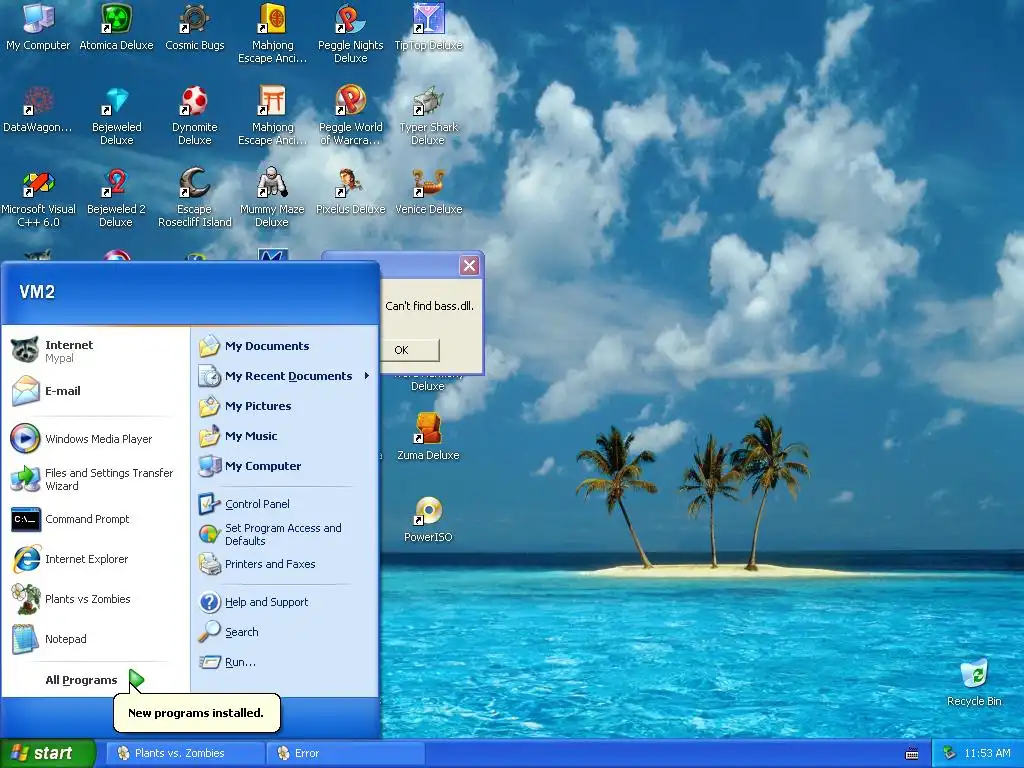Open Search from Start menu
The image size is (1024, 768).
coord(285,632)
